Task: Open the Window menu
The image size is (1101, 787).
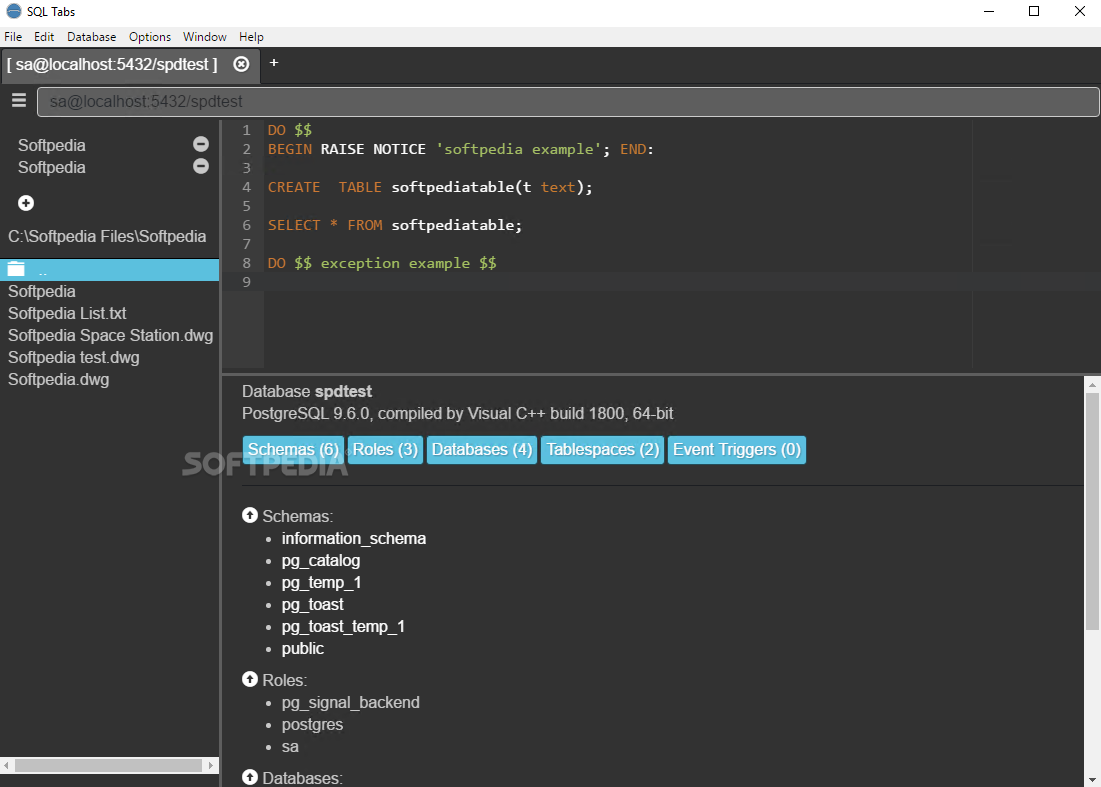Action: tap(204, 37)
